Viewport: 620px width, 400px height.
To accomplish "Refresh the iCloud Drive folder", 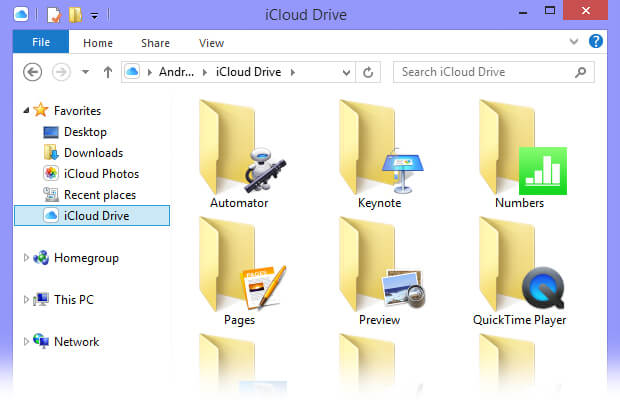I will [368, 72].
